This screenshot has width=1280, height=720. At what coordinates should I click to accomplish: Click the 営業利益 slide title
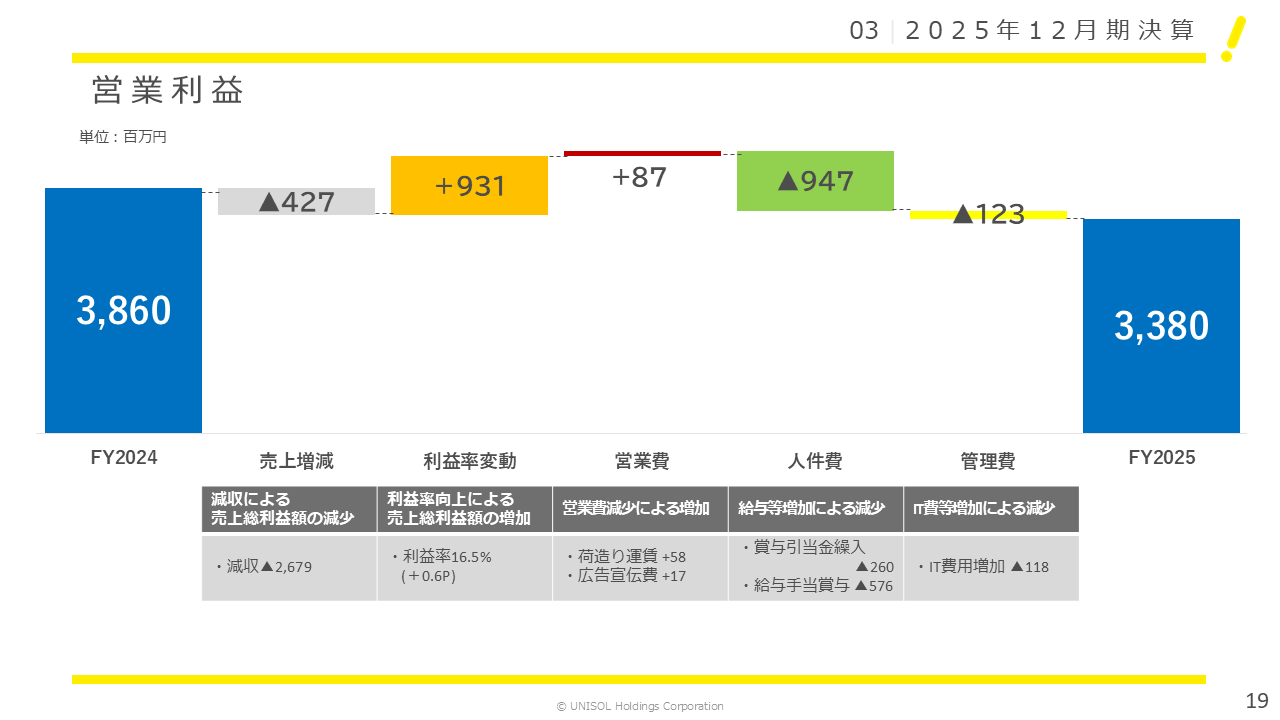(167, 90)
